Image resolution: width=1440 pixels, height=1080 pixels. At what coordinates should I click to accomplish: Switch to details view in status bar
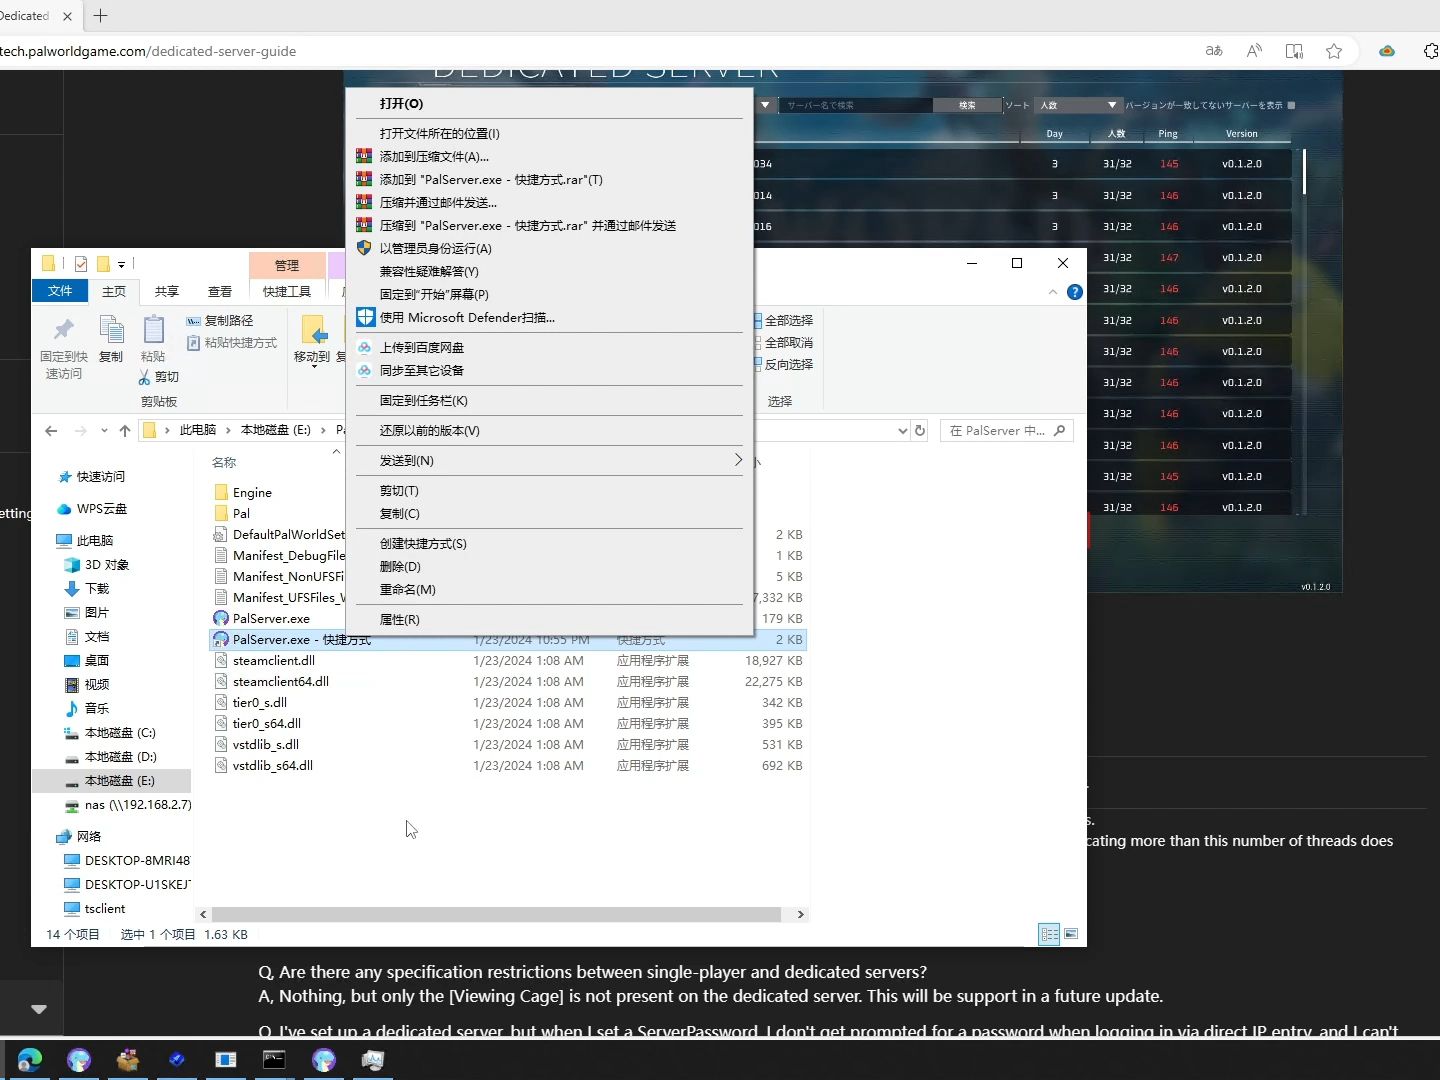[1049, 934]
